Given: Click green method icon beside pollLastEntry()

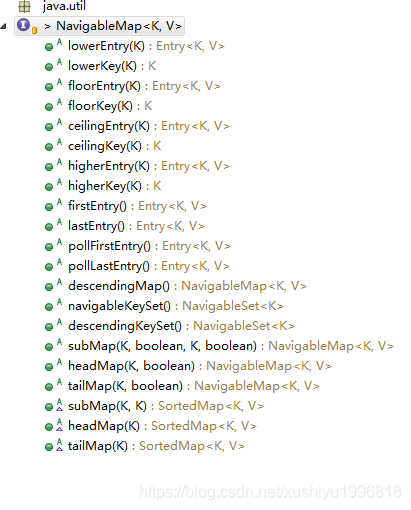Looking at the screenshot, I should pos(49,267).
